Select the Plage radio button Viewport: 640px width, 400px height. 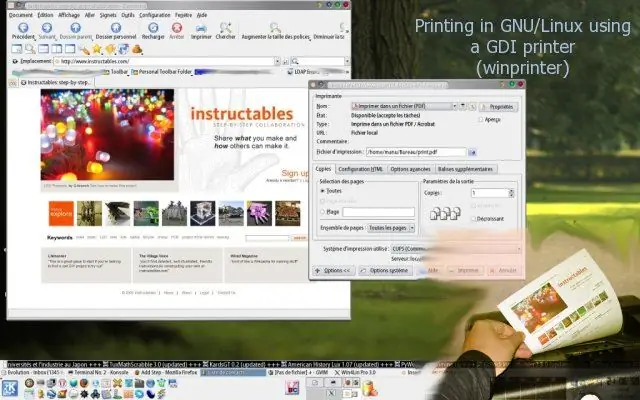[322, 212]
